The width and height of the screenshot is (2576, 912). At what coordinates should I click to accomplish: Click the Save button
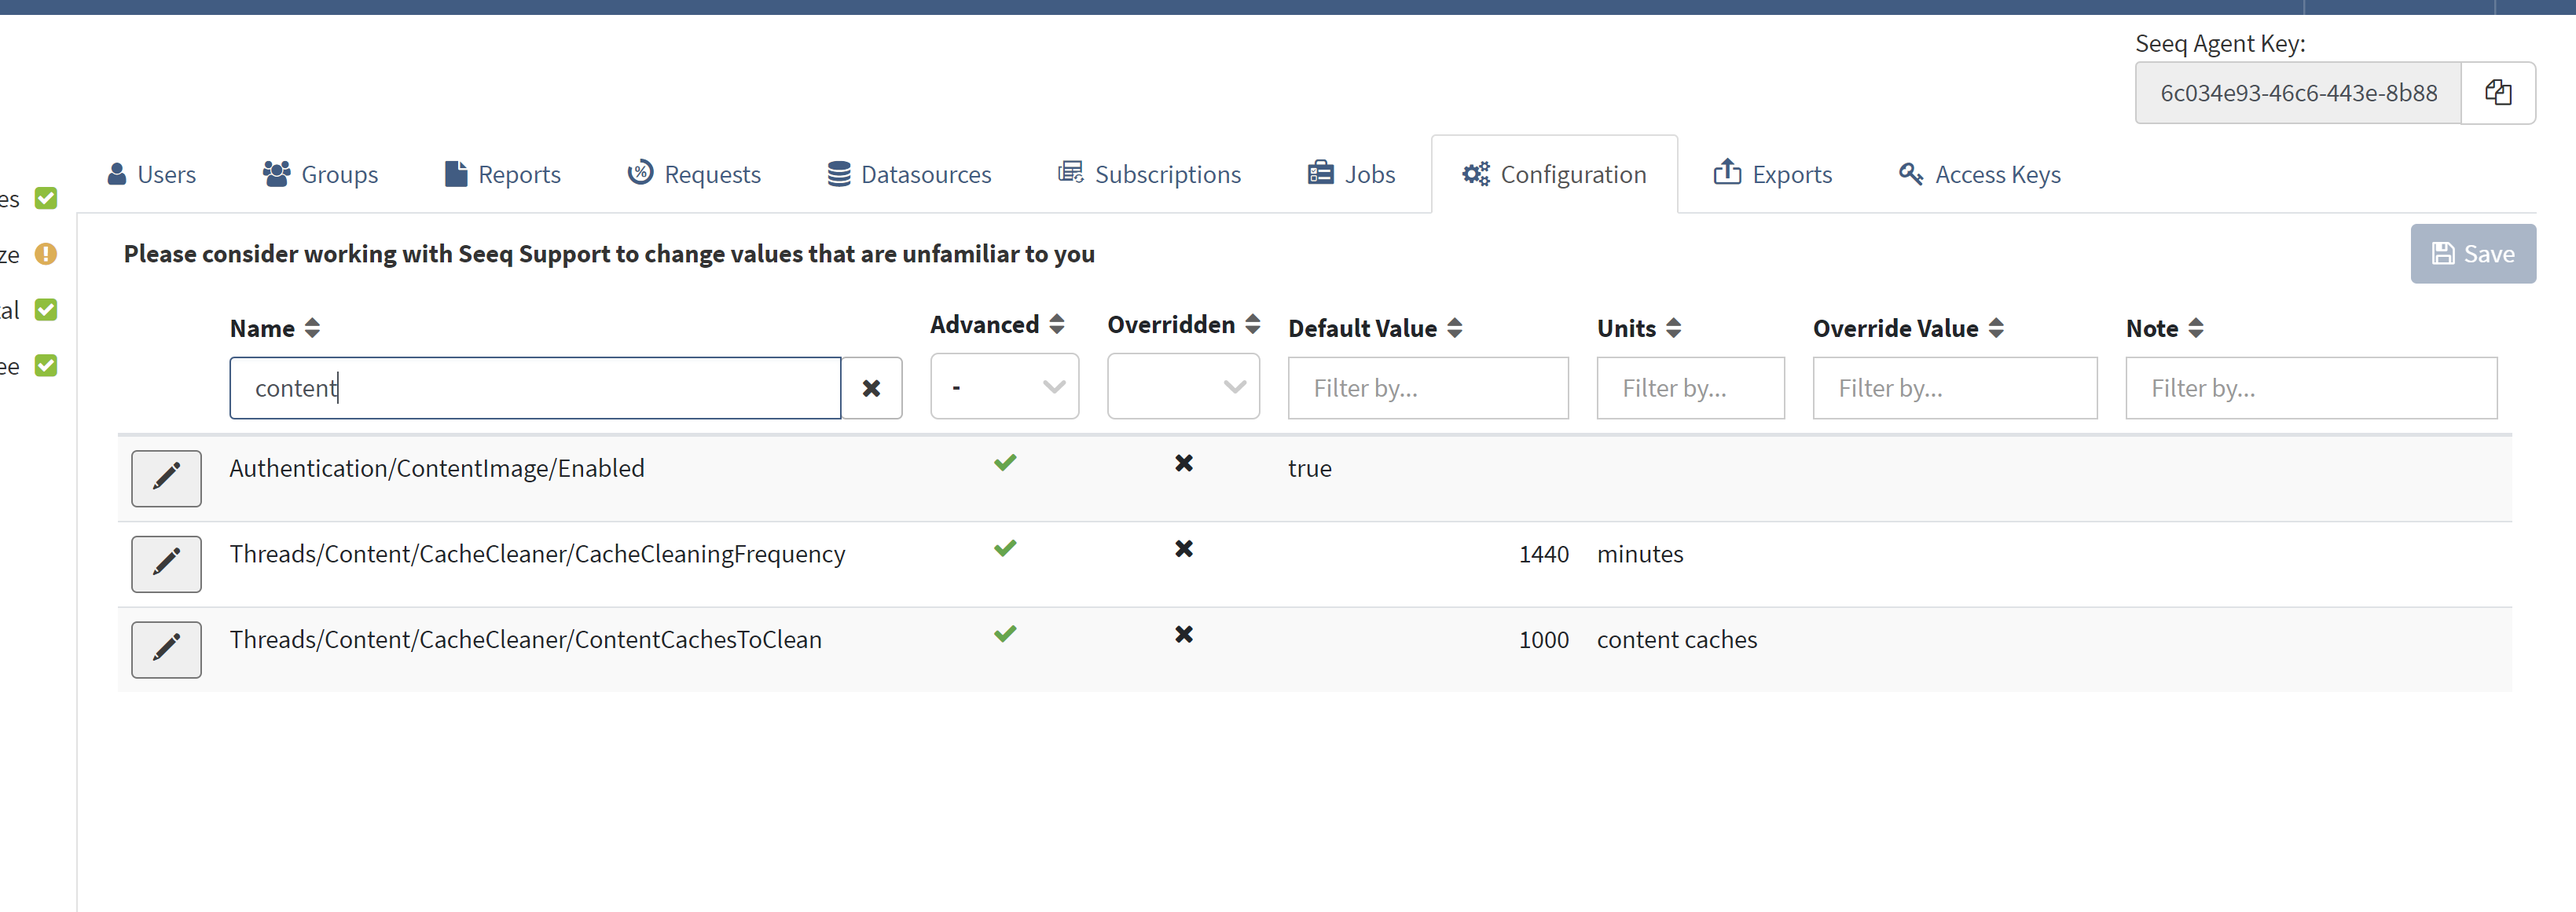[x=2472, y=254]
